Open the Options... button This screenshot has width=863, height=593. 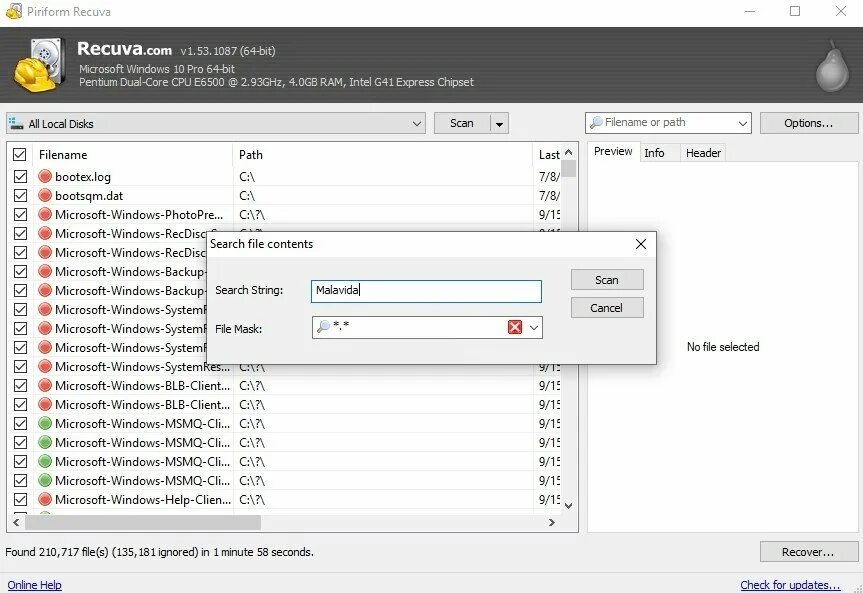click(x=809, y=123)
